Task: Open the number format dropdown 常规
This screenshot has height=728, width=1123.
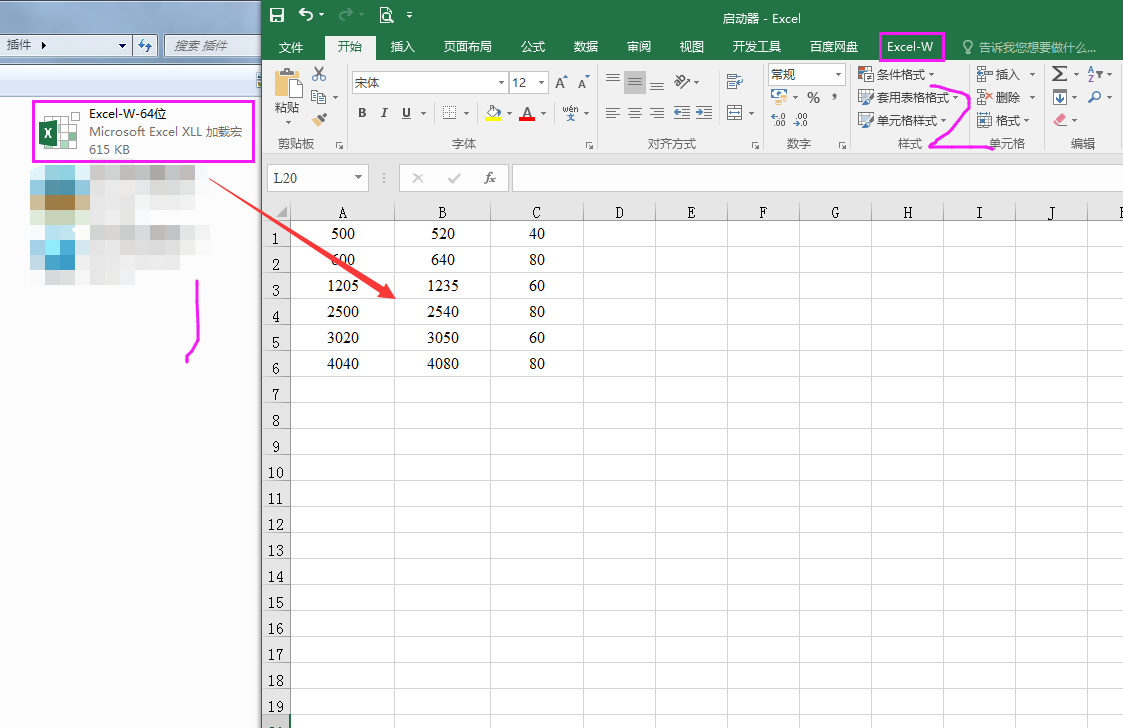Action: 838,74
